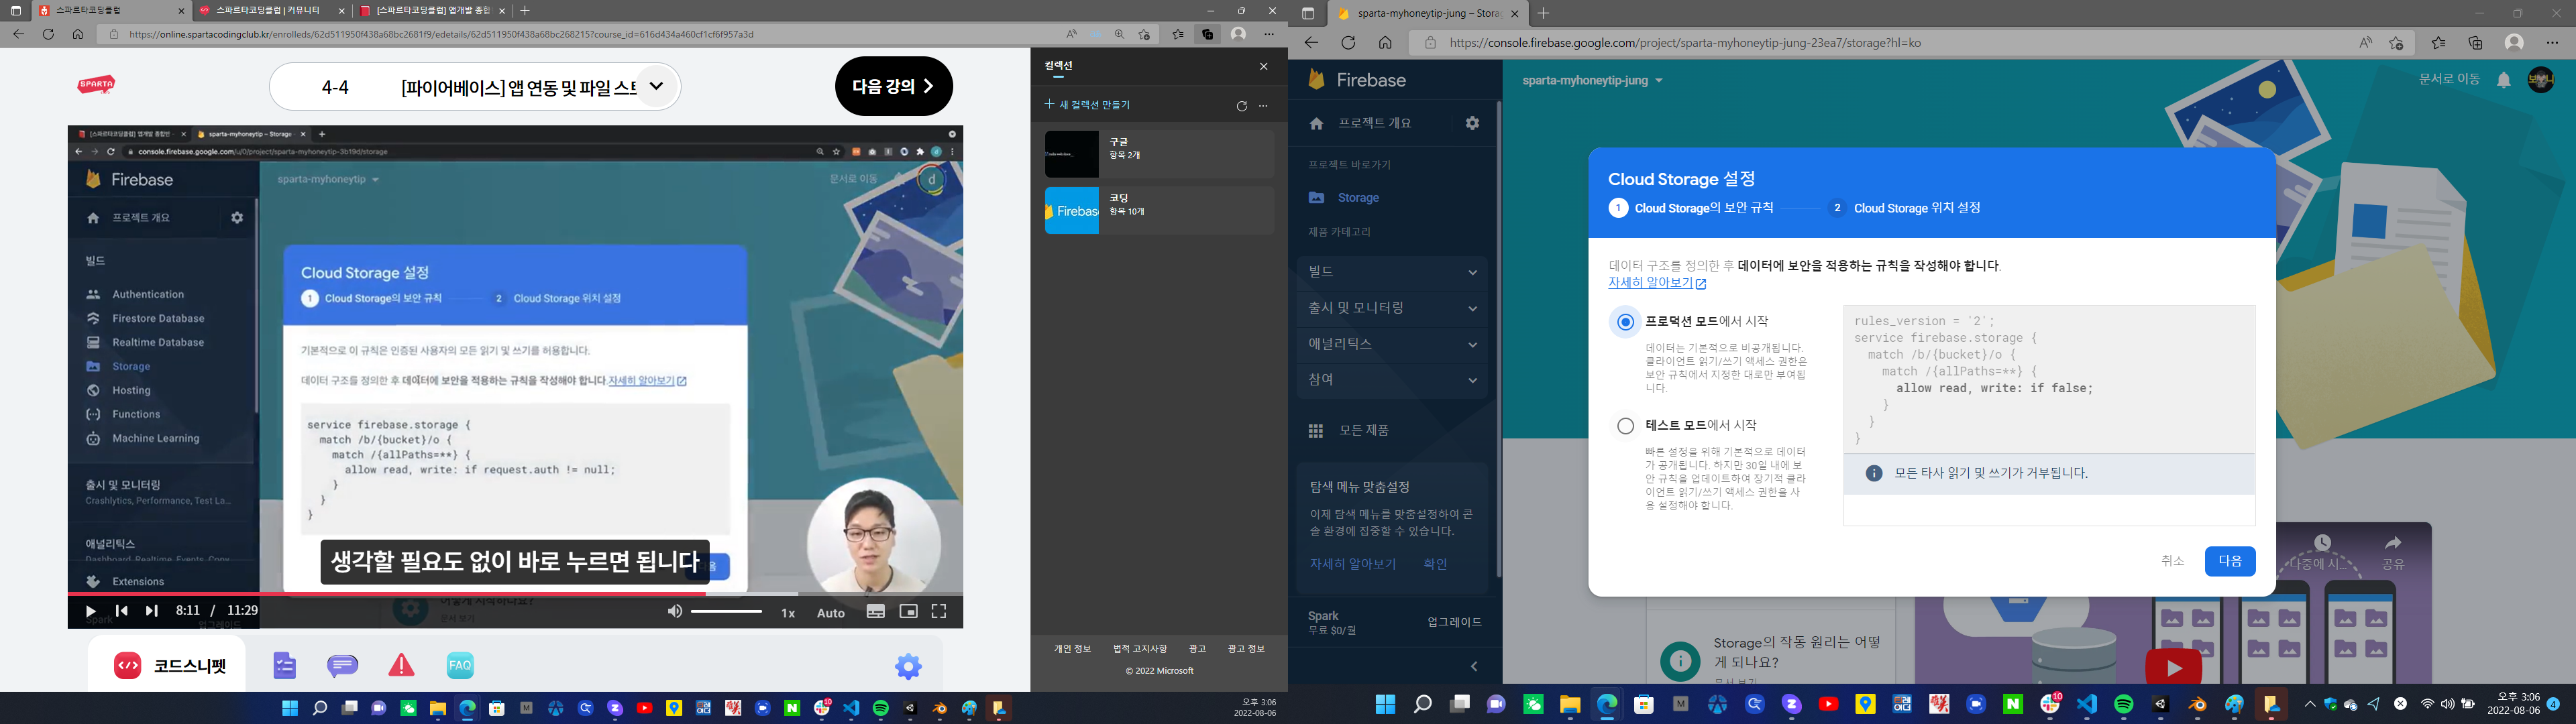Add Firebase page to favorites star icon
Screen dimensions: 2576x724
2396,43
